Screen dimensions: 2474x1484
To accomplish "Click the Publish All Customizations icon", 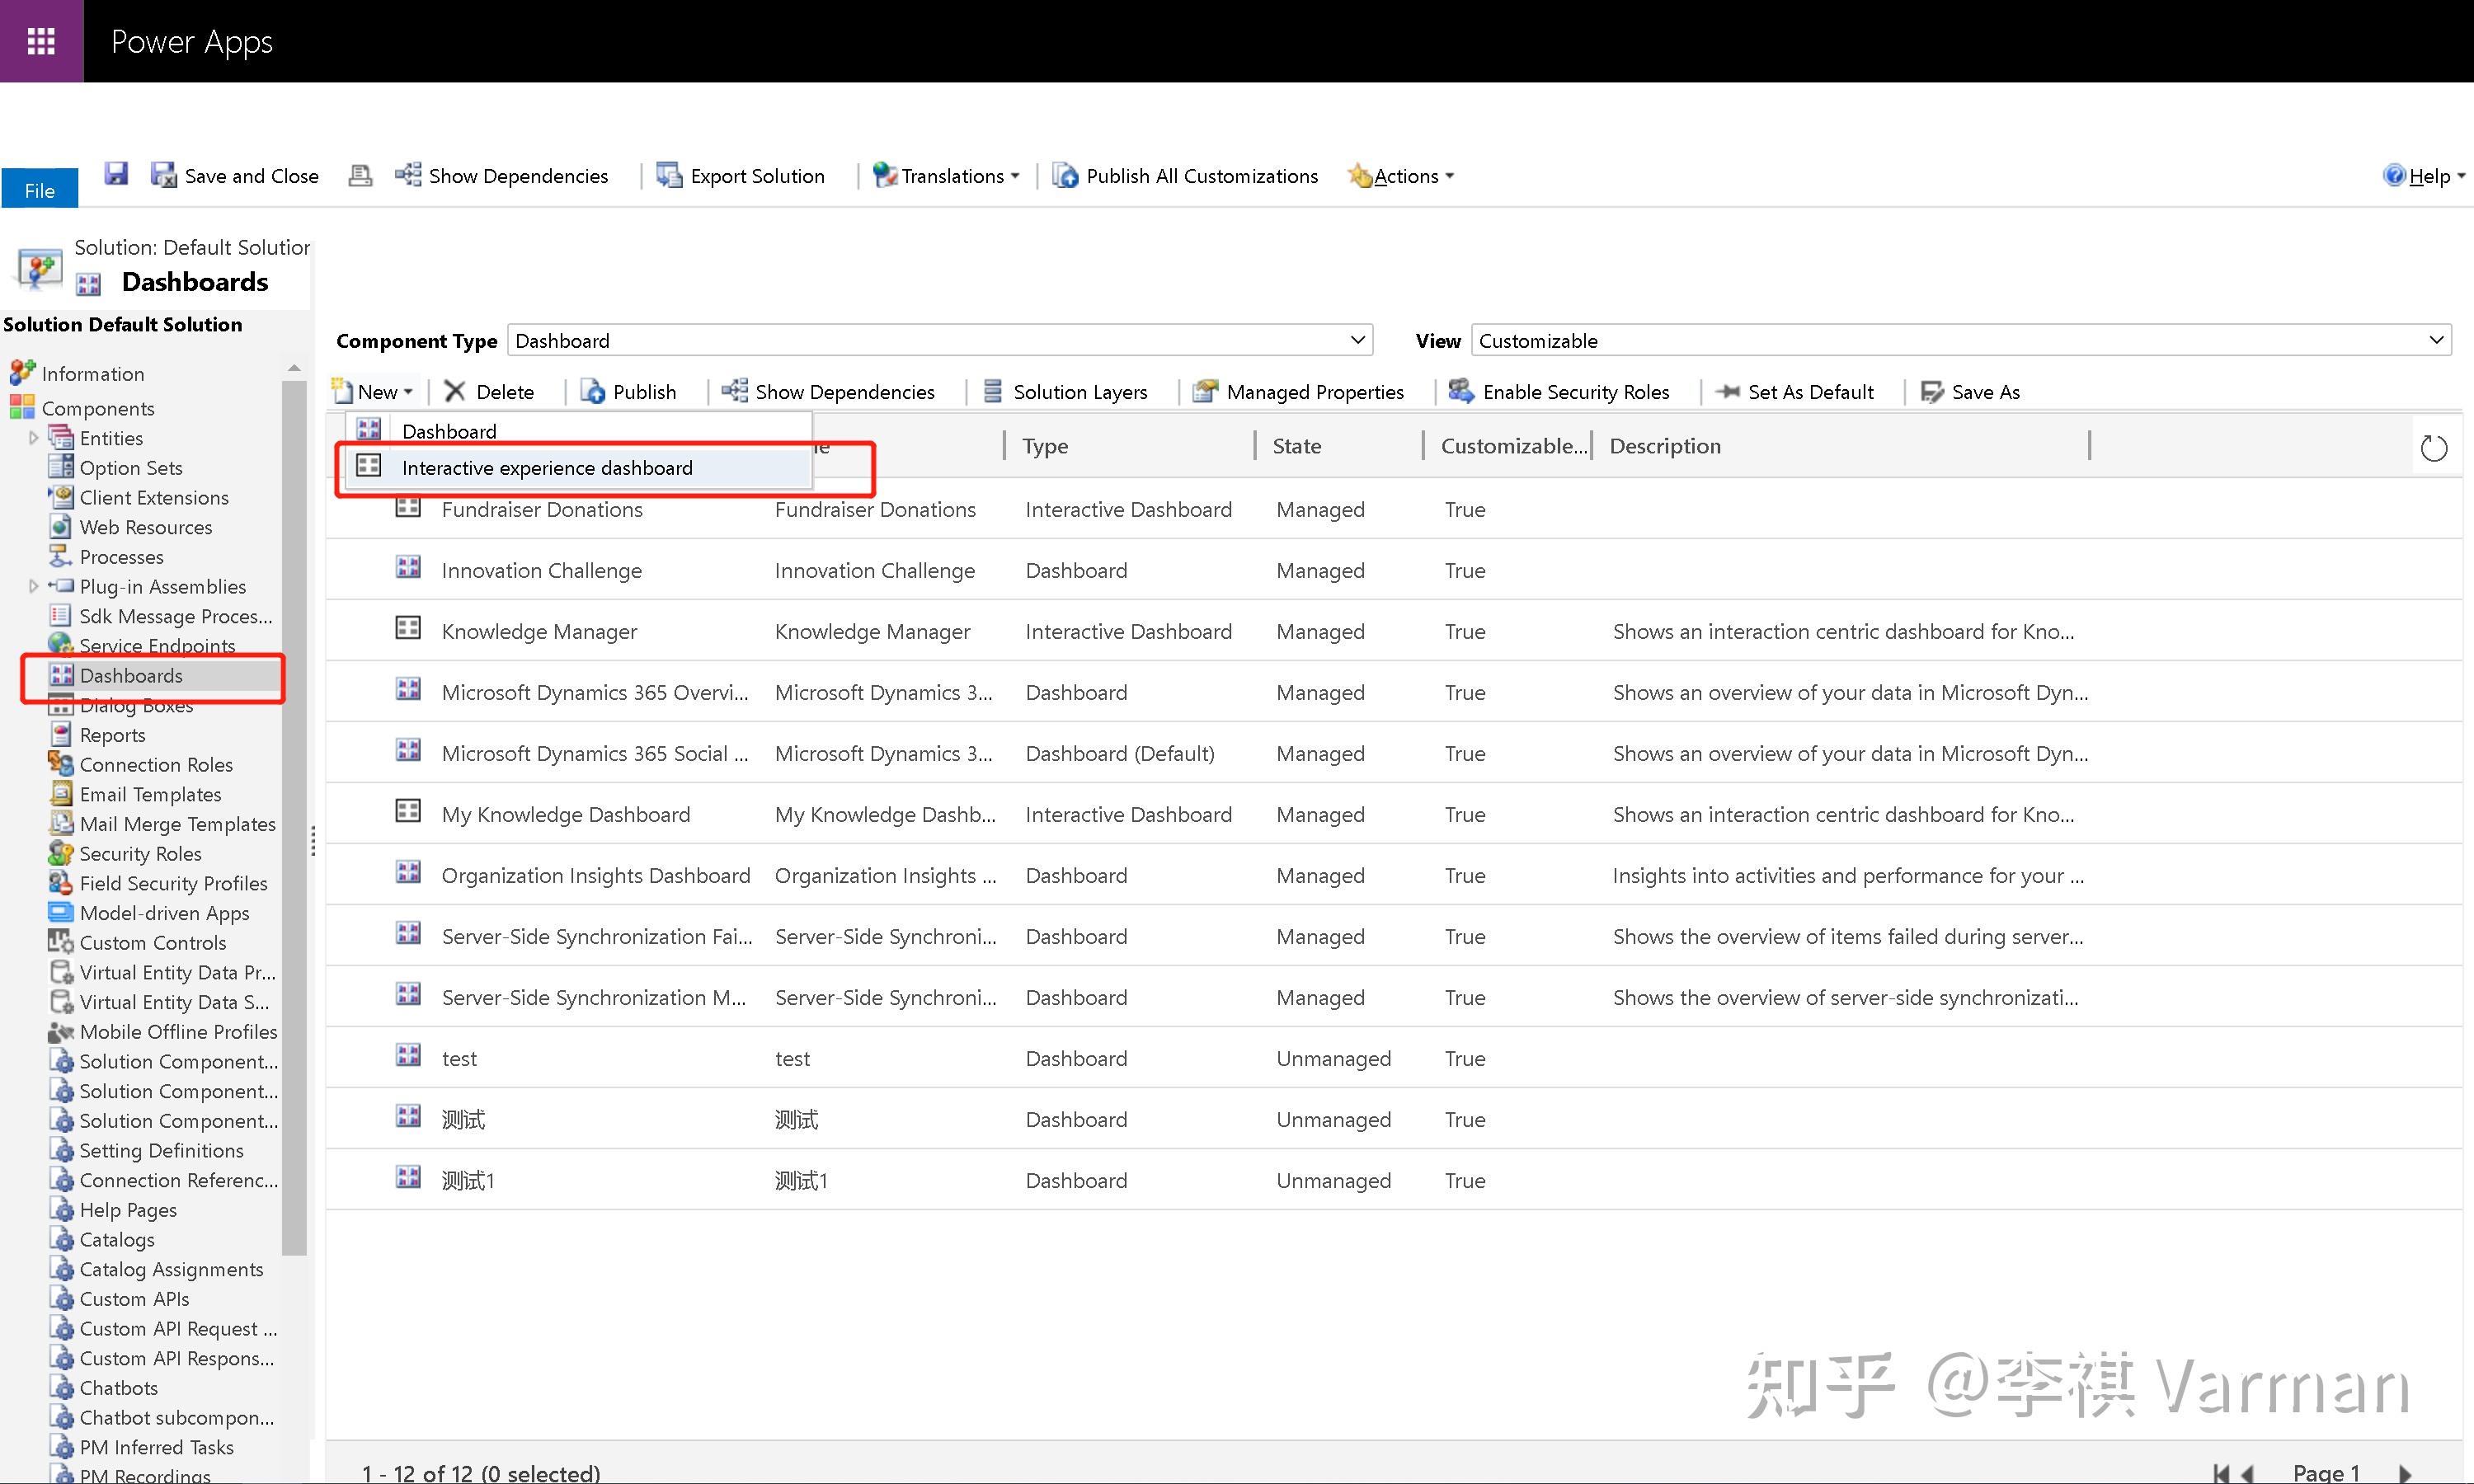I will pyautogui.click(x=1065, y=176).
